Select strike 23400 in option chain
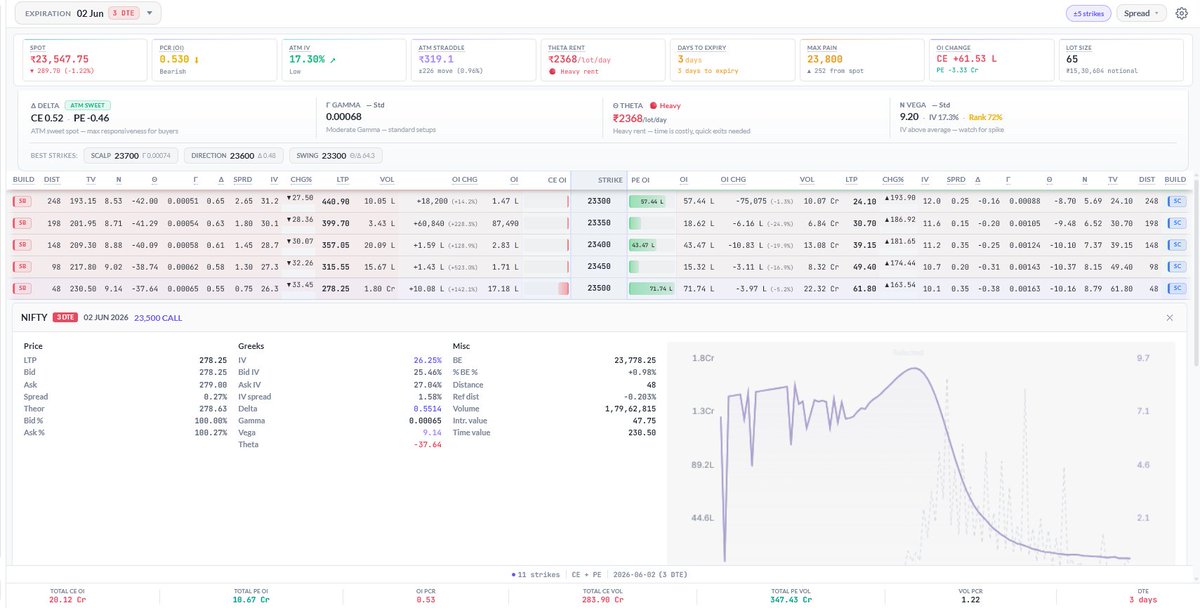 [x=600, y=246]
